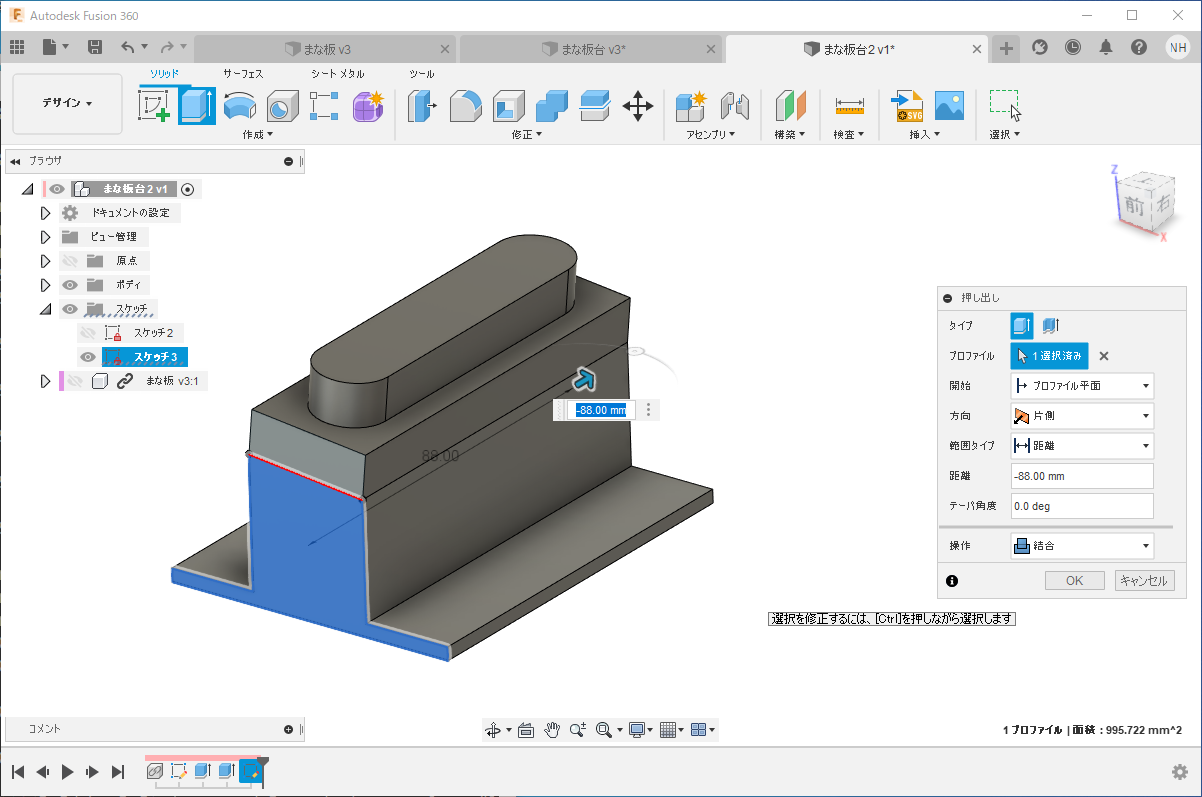Expand the ドキュメントの設定 tree node
The image size is (1202, 797).
tap(45, 213)
